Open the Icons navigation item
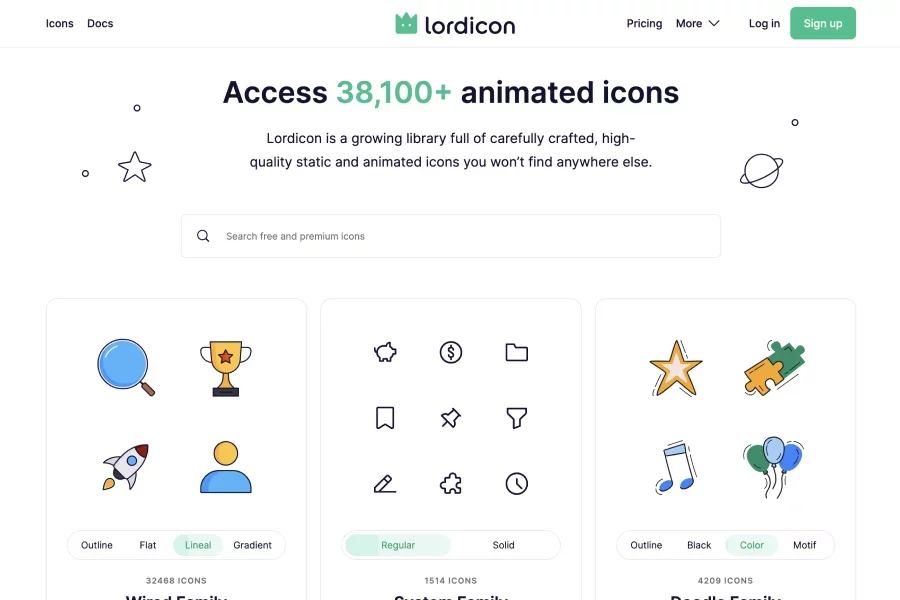Viewport: 900px width, 600px height. coord(60,24)
